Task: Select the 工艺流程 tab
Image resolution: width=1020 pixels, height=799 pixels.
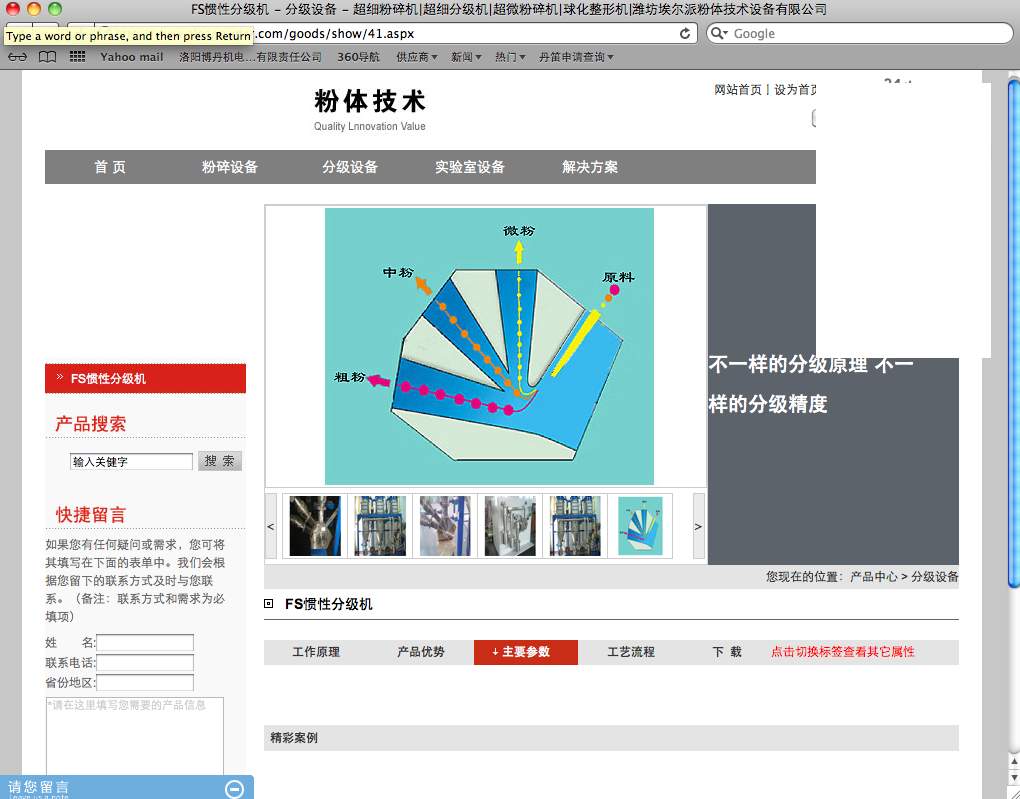Action: (x=631, y=652)
